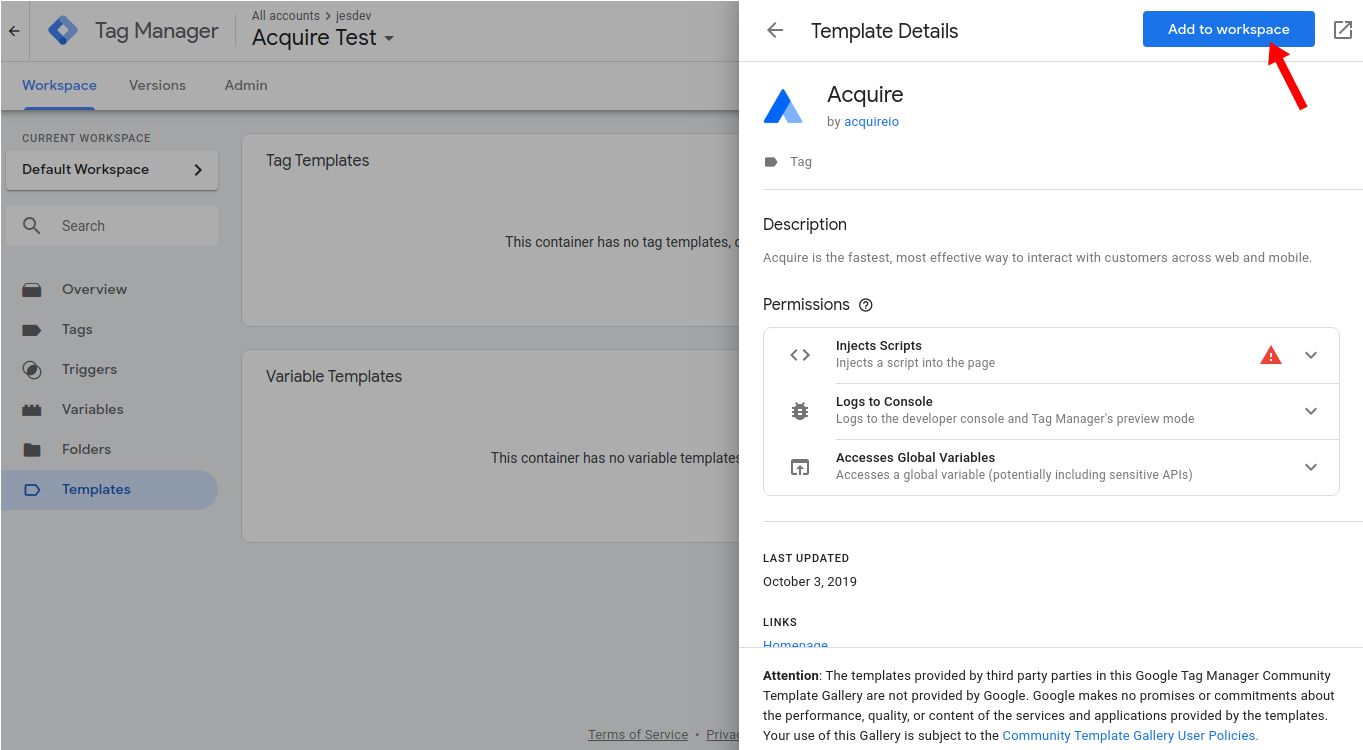Open the Permissions help icon

(866, 305)
